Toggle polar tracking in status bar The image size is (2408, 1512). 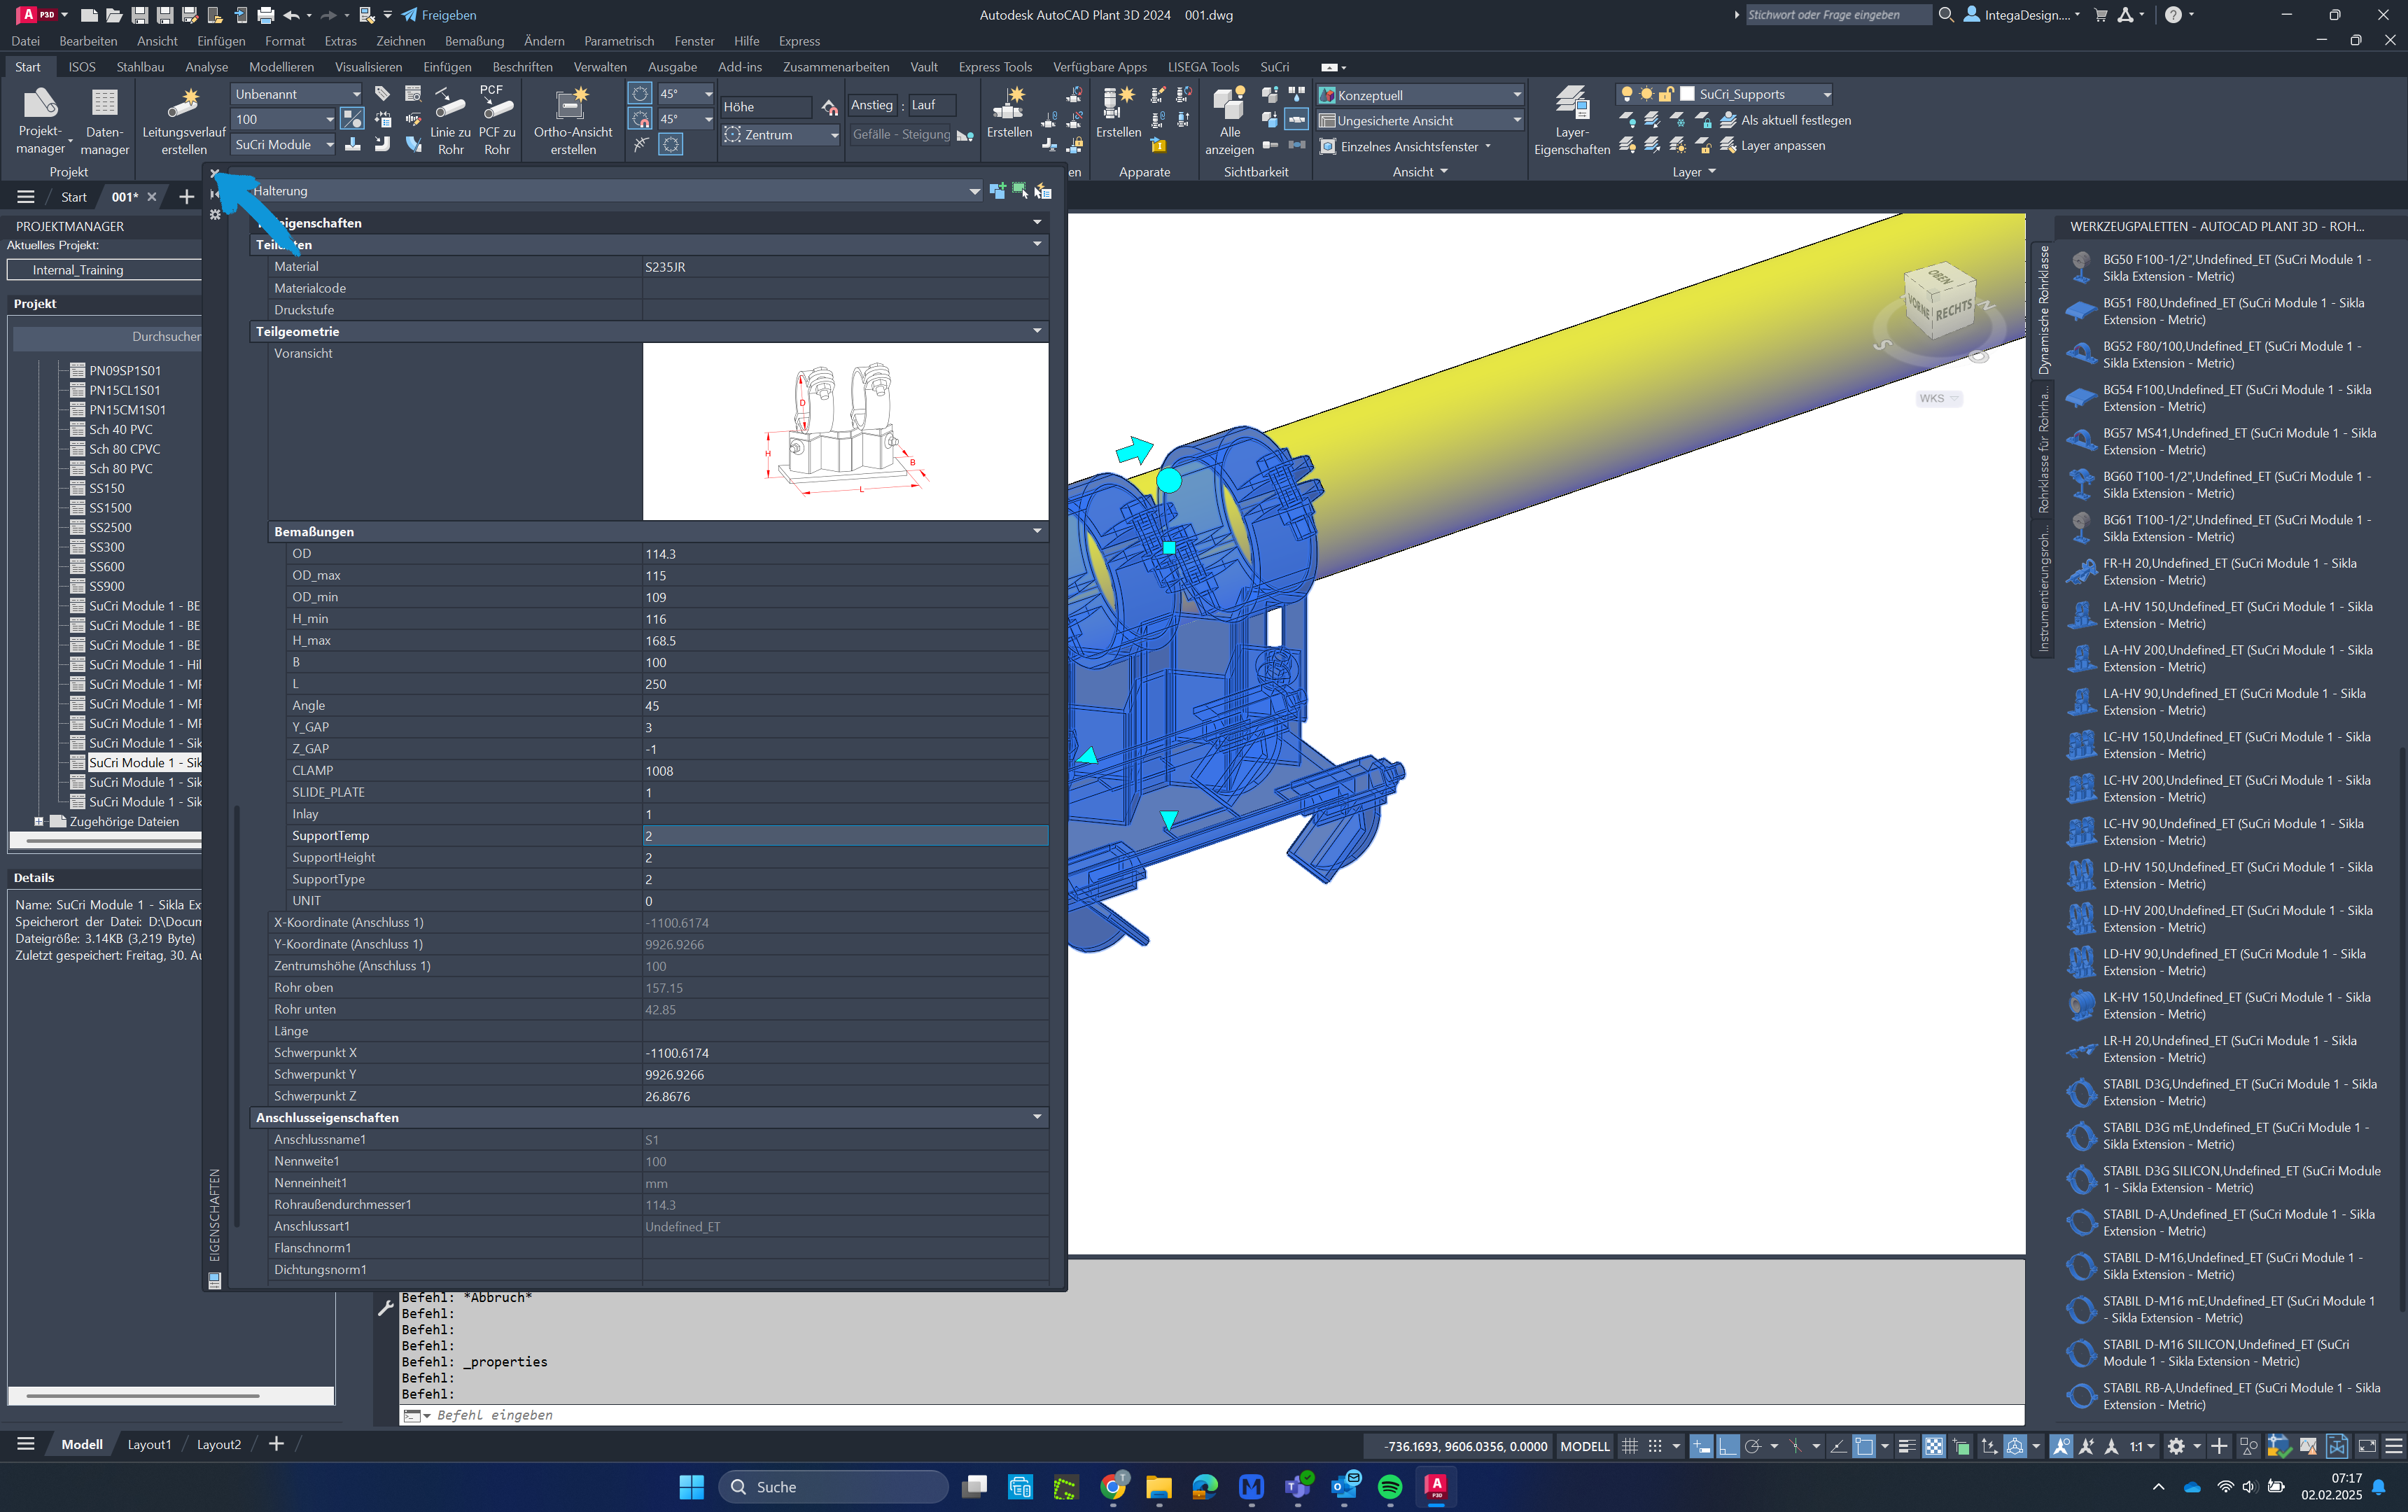click(x=1753, y=1446)
